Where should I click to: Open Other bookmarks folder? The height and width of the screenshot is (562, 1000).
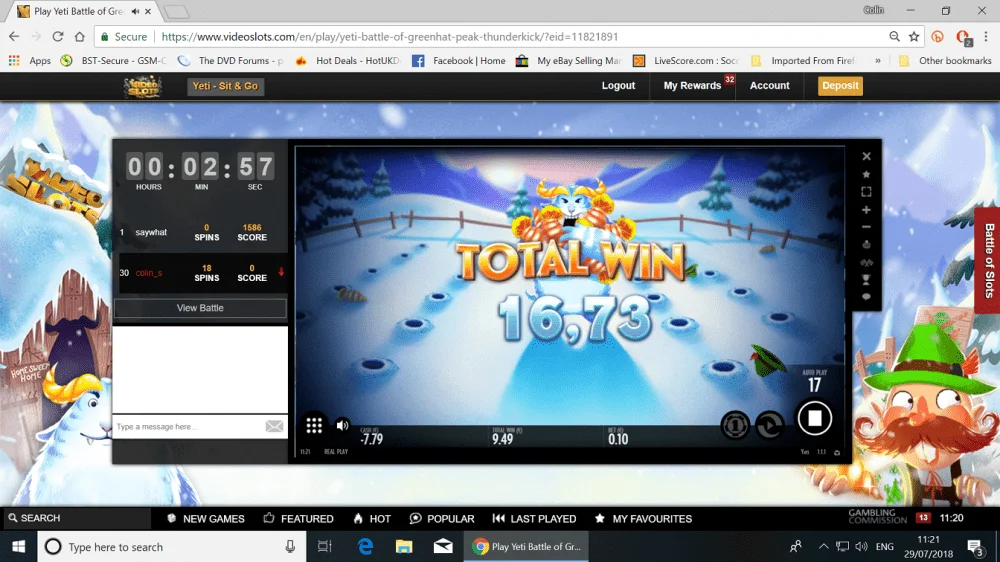click(945, 61)
